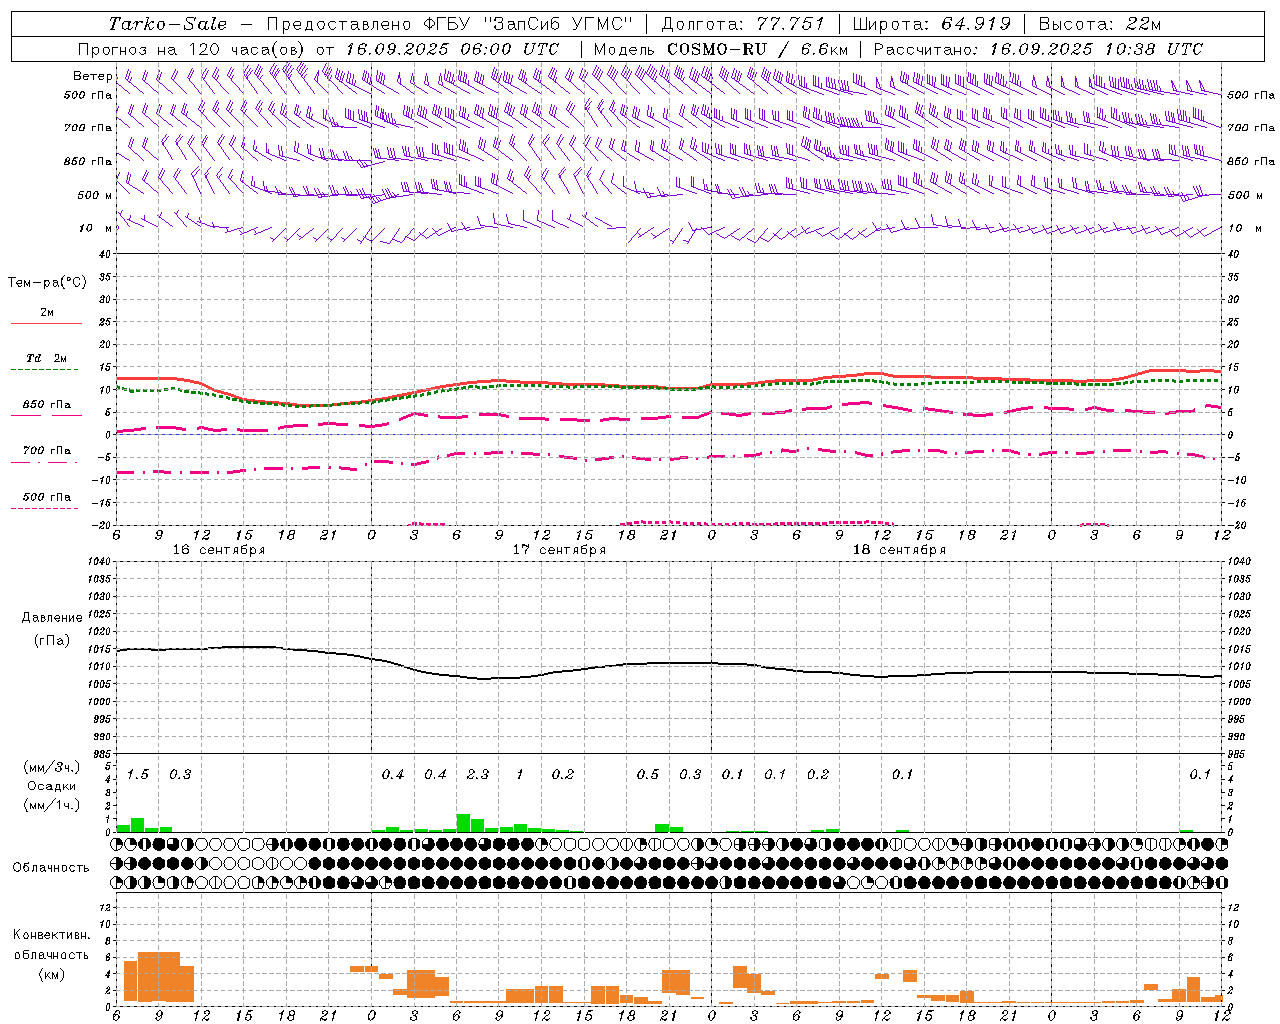
Task: Click the Tarko-Sale station title
Action: coord(168,24)
